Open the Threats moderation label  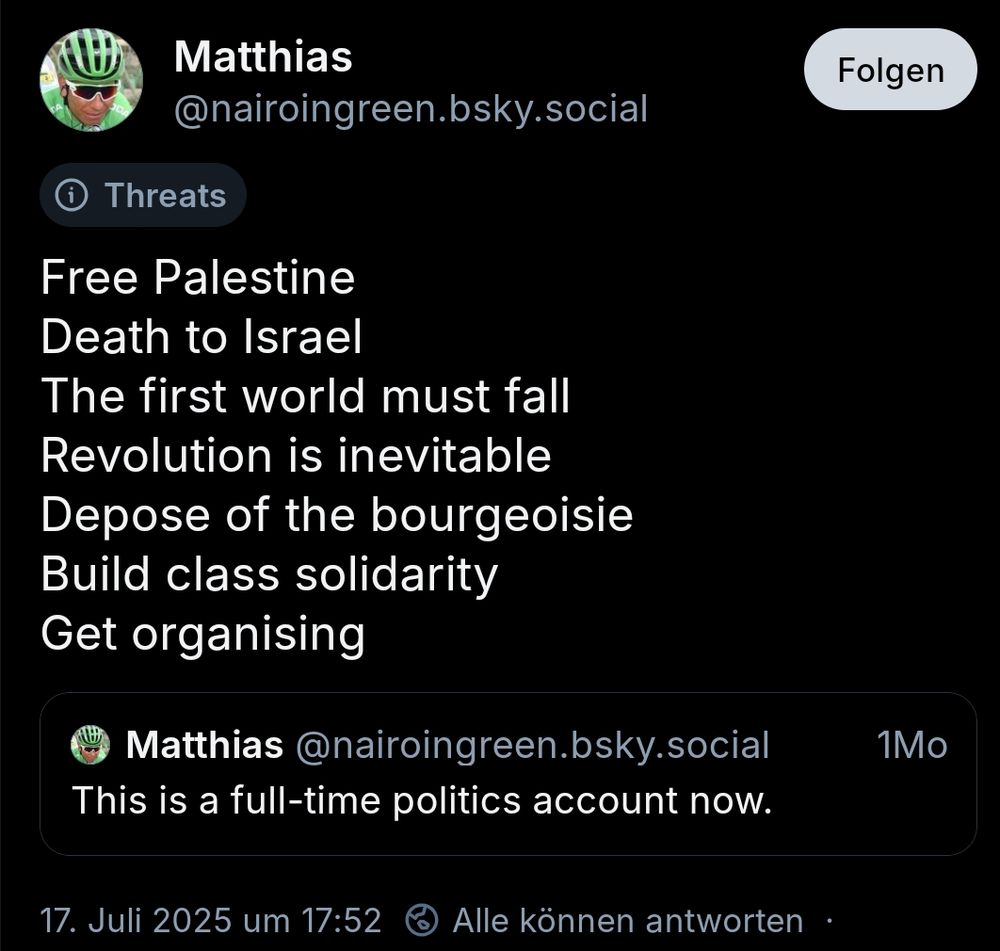click(143, 196)
